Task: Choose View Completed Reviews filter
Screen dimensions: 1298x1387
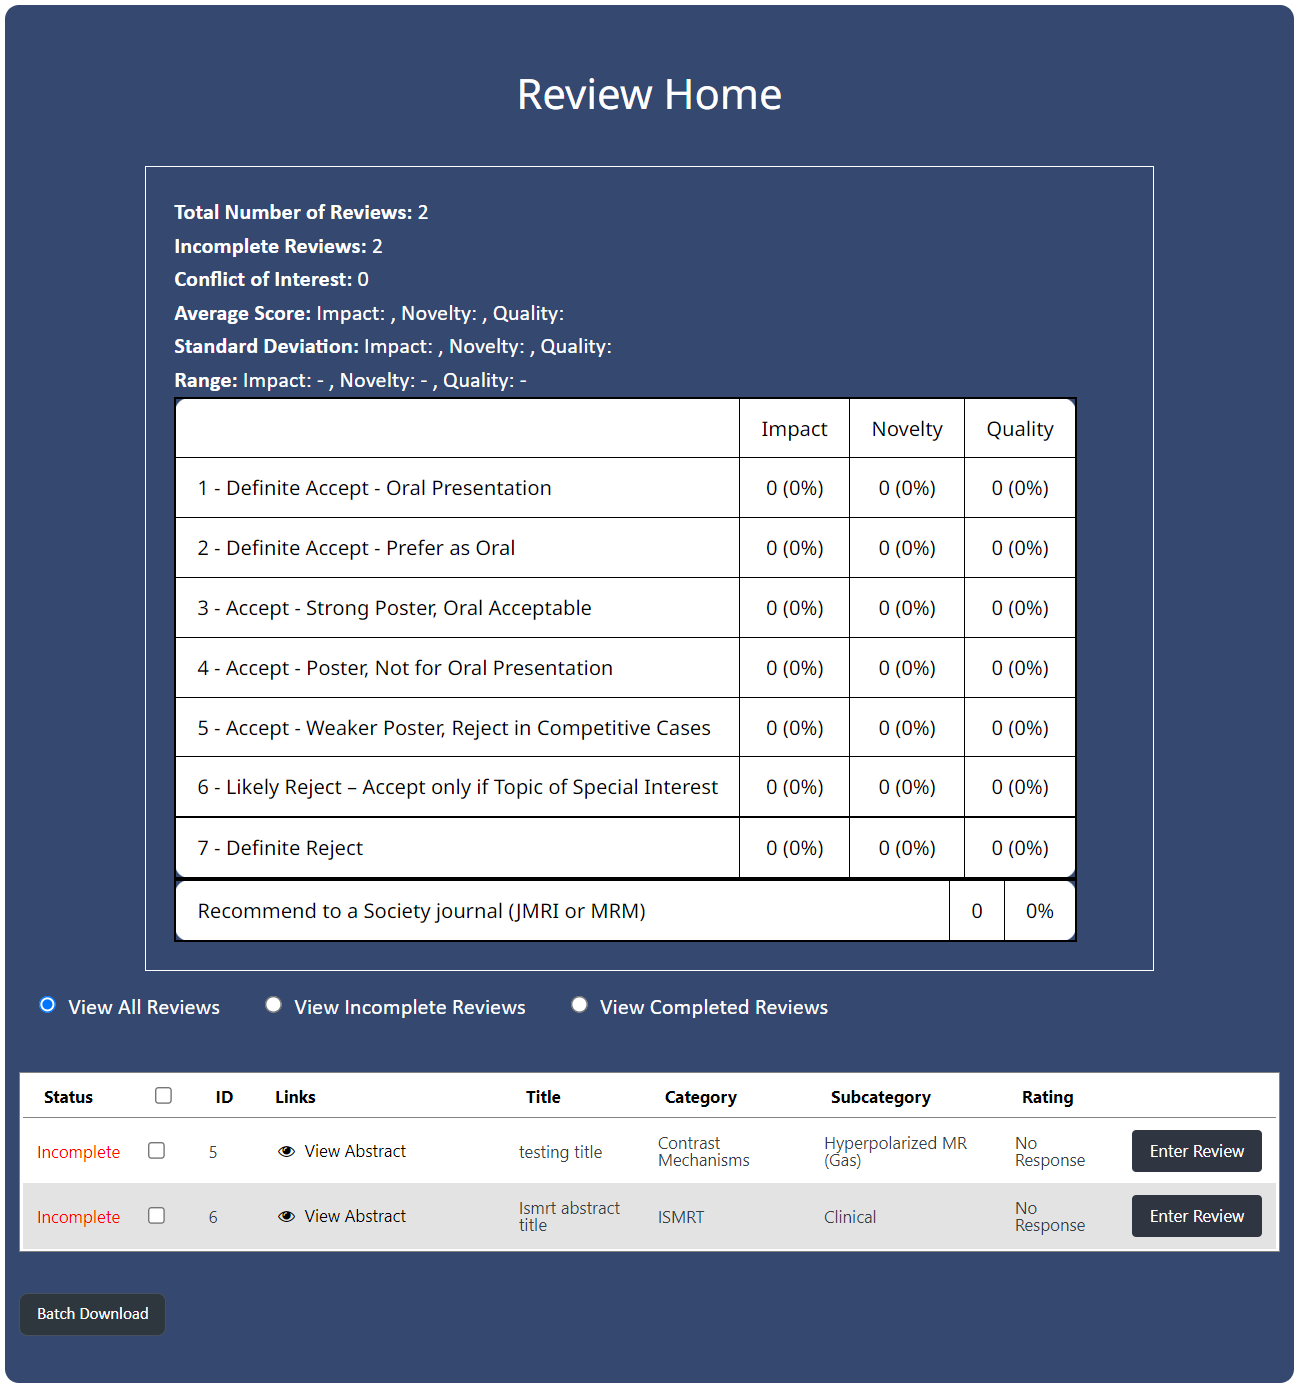Action: [x=579, y=1005]
